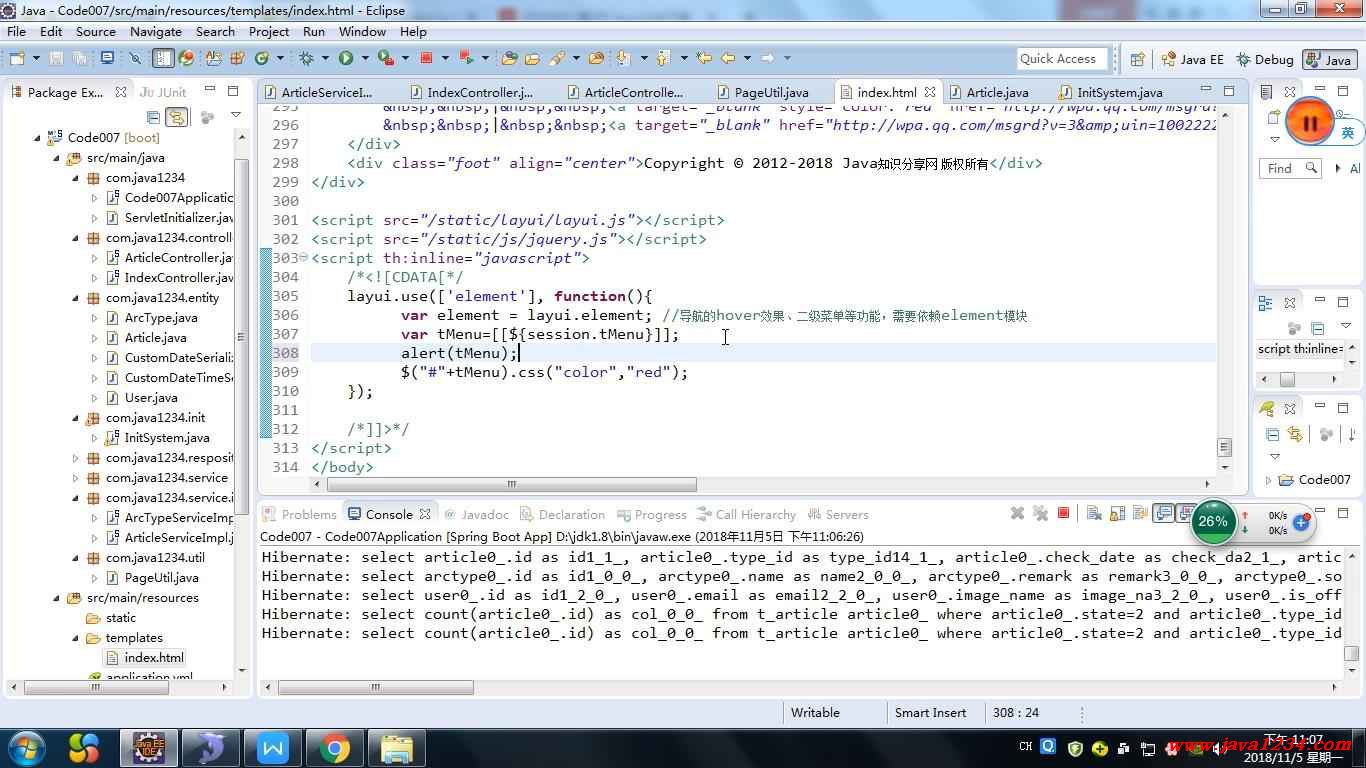Click the Last Edit Location arrow icon
Viewport: 1366px width, 768px height.
click(x=703, y=58)
